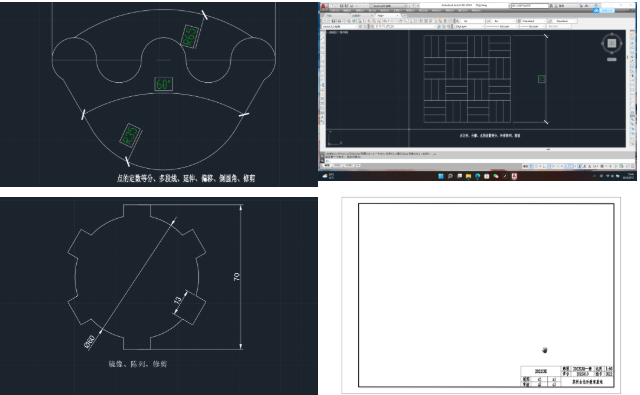The image size is (640, 395).
Task: Click the AutoCAD icon in the taskbar
Action: [514, 176]
